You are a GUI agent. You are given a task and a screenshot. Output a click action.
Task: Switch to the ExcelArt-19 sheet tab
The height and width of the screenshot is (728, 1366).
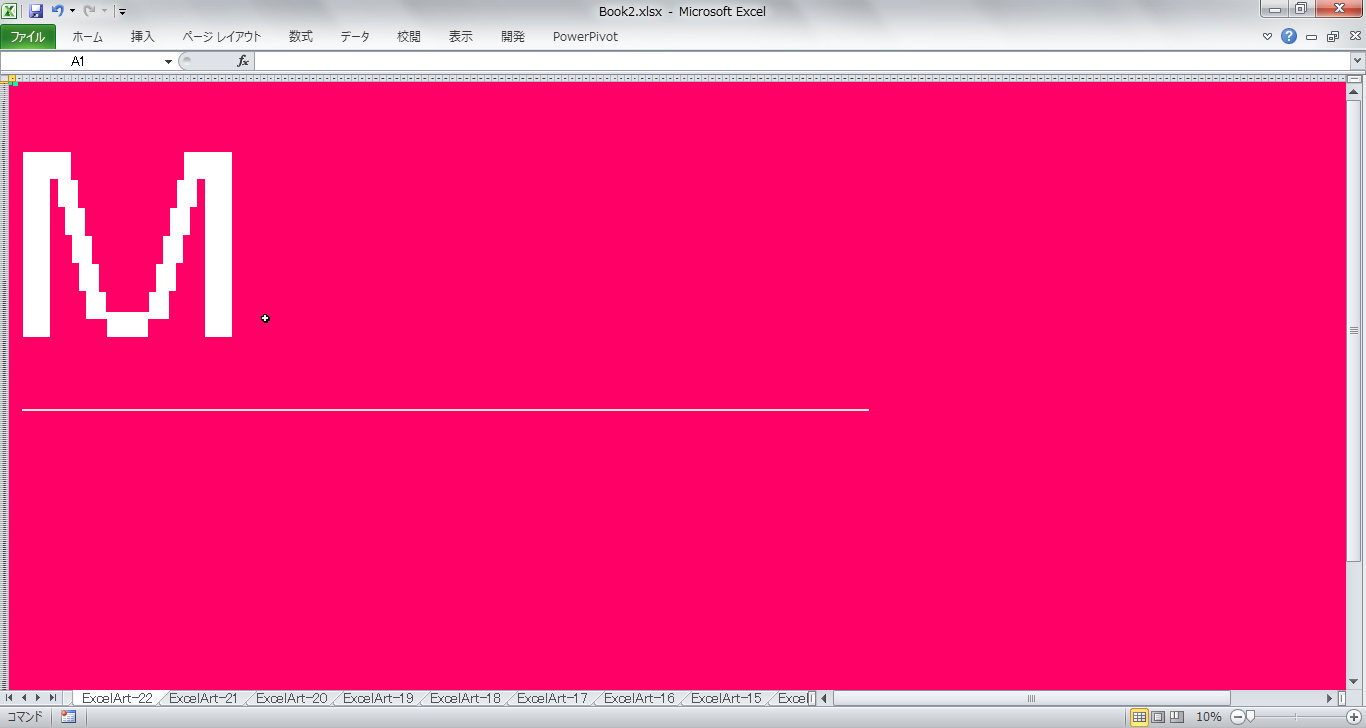point(378,698)
